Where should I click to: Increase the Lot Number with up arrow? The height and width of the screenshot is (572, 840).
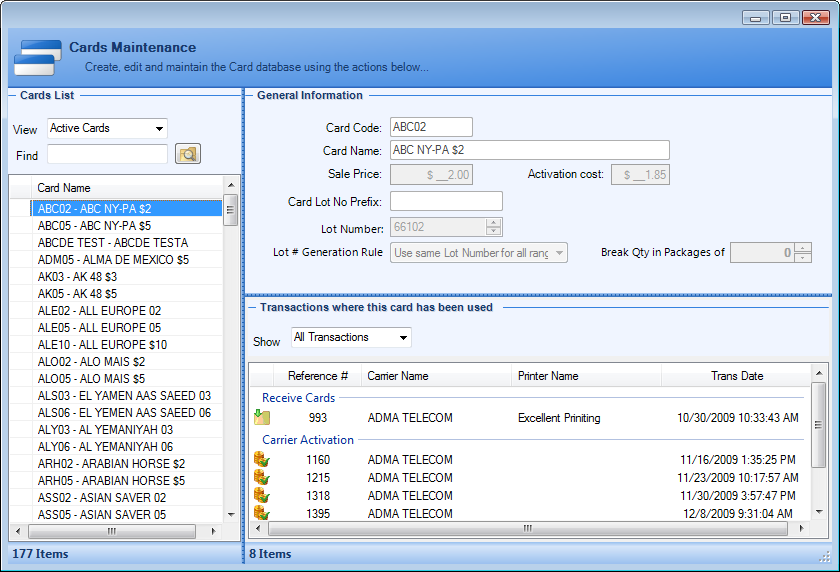click(x=494, y=223)
